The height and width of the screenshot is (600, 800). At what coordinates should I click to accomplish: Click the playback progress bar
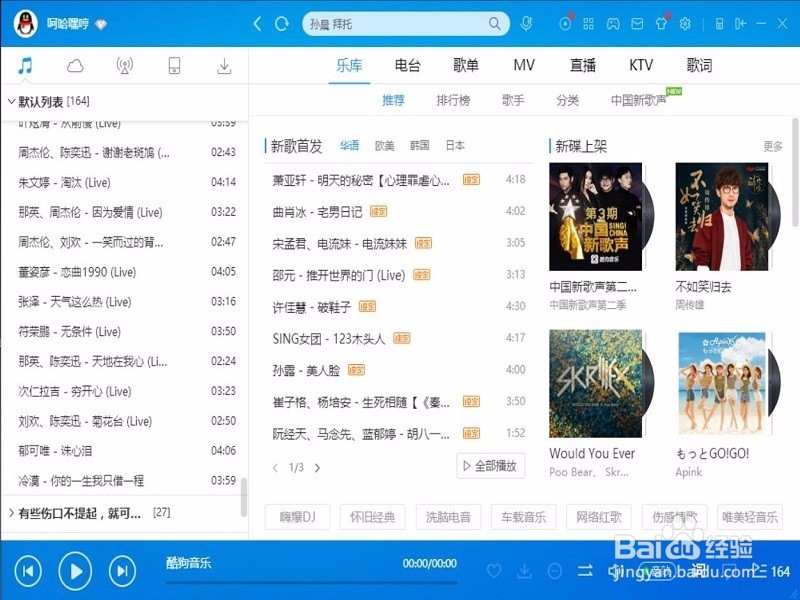point(311,582)
